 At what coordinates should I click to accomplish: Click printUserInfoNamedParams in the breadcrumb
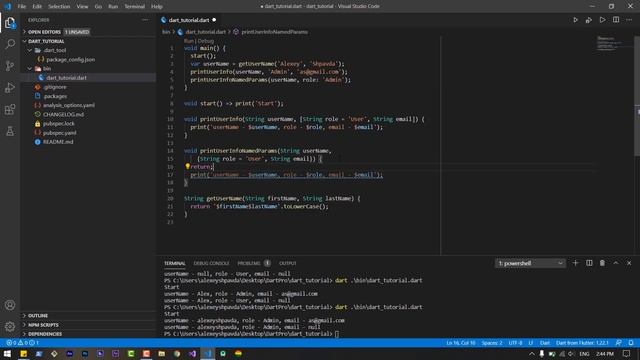coord(274,32)
